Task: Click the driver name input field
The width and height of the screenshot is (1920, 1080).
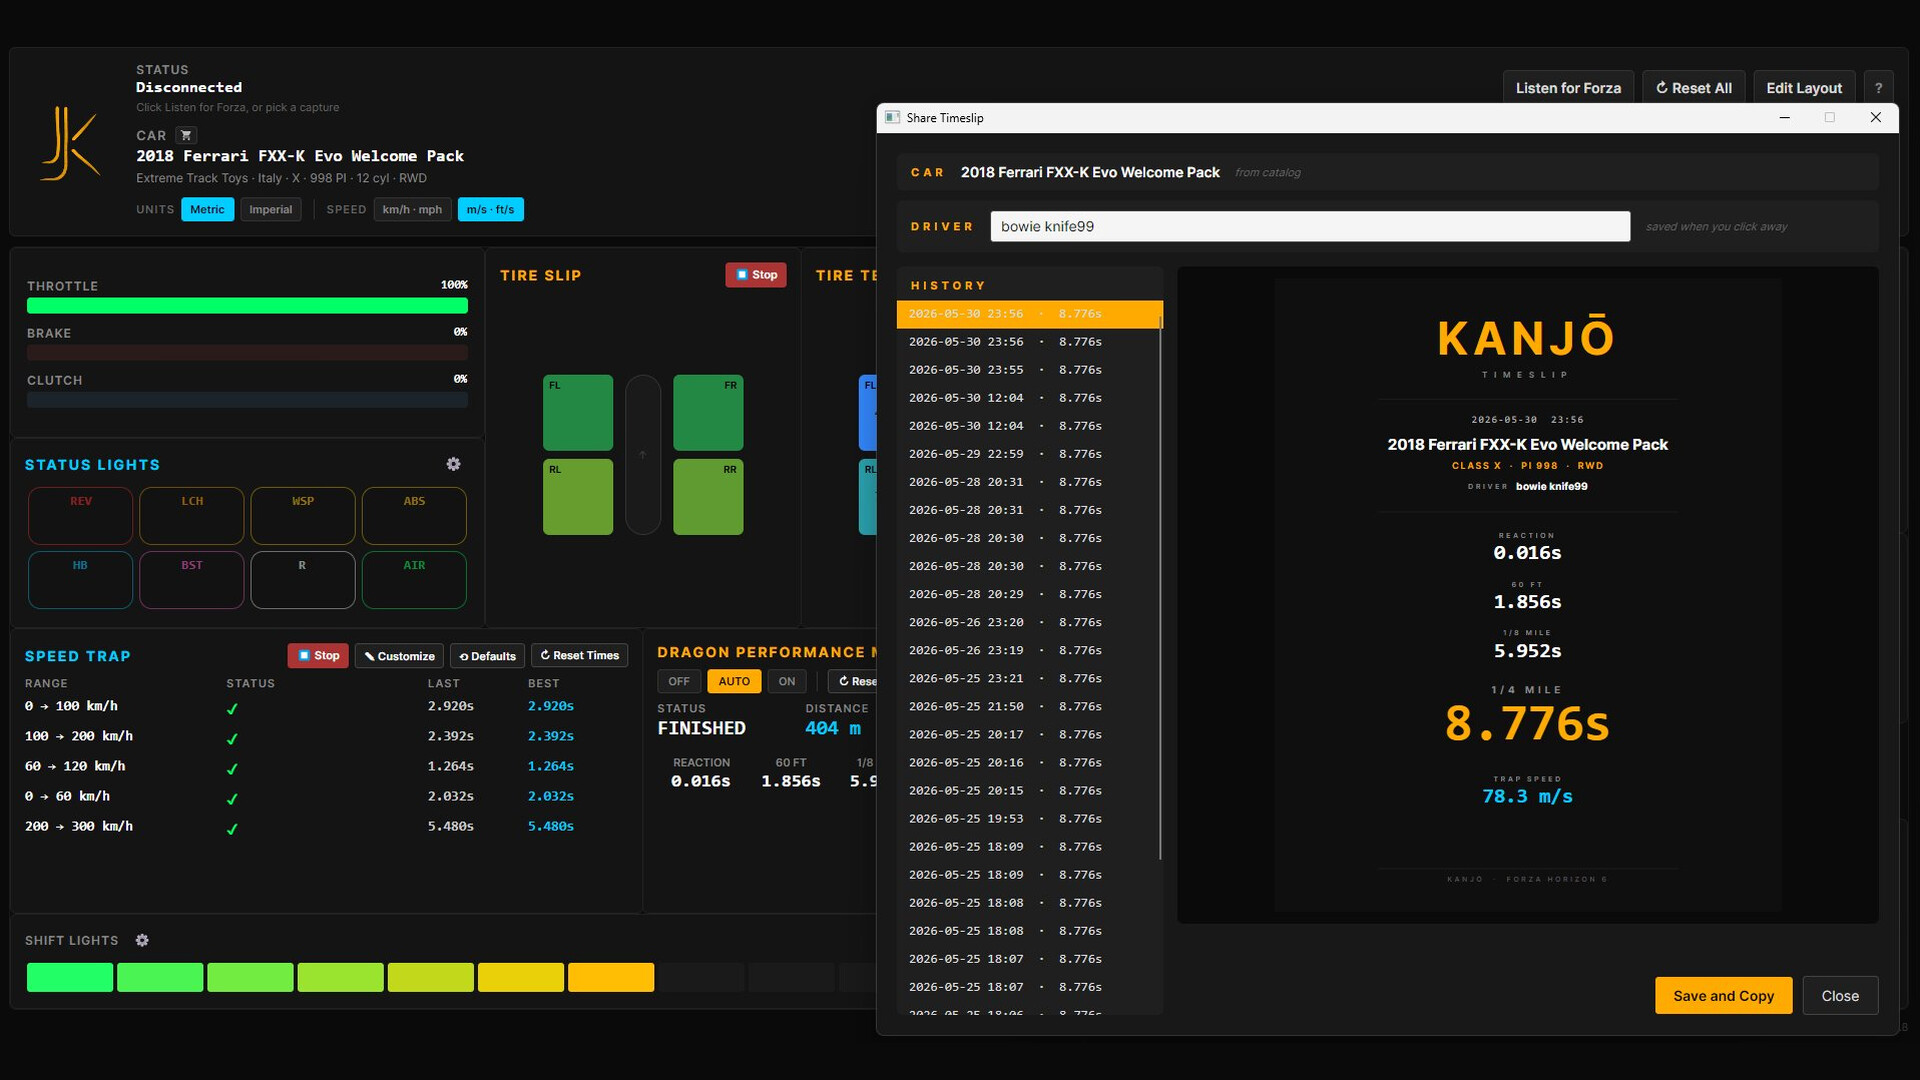Action: [x=1310, y=226]
